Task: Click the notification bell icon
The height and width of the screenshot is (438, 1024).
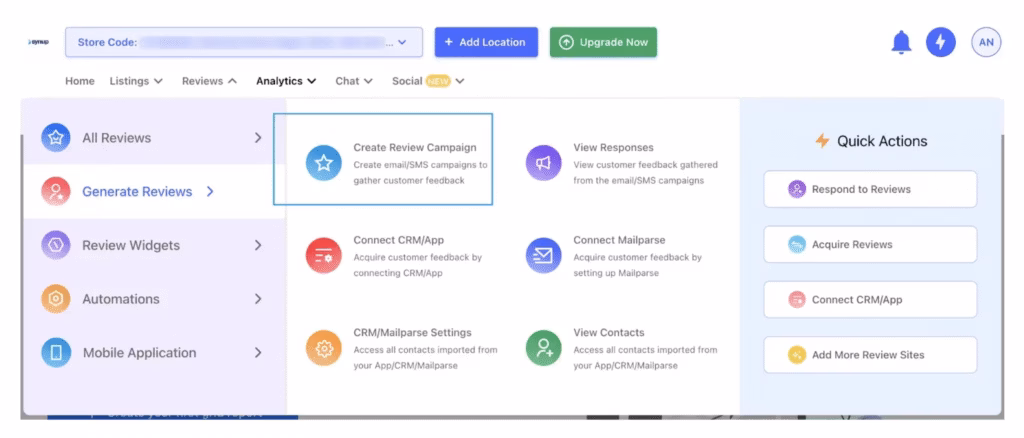Action: coord(901,42)
